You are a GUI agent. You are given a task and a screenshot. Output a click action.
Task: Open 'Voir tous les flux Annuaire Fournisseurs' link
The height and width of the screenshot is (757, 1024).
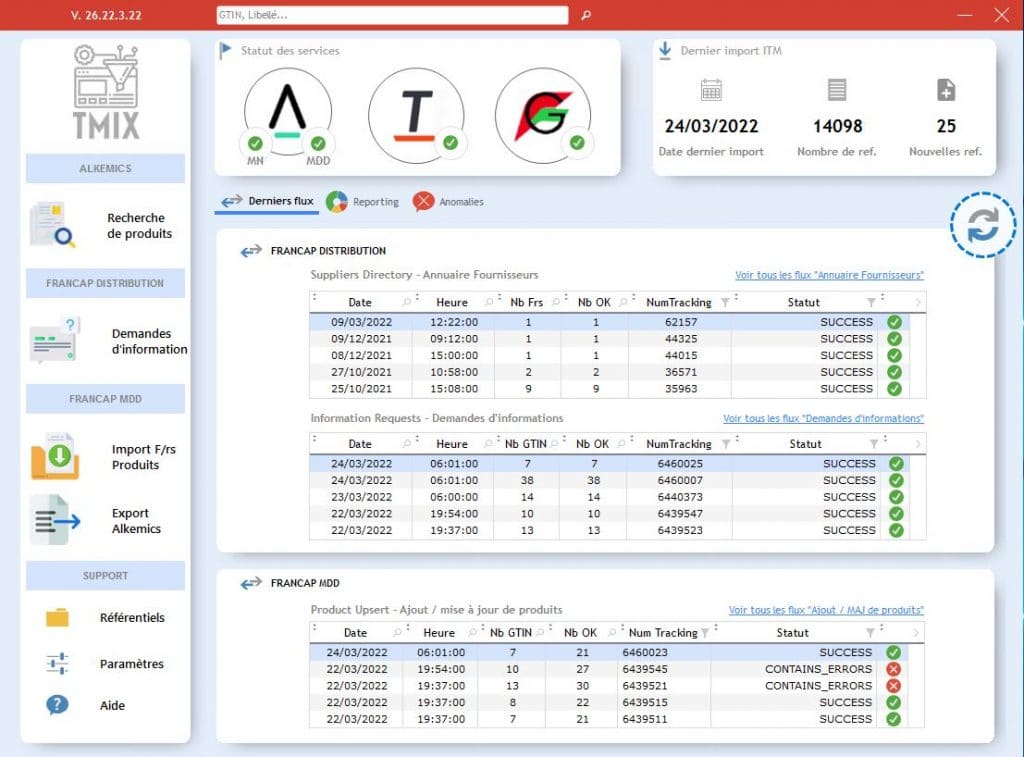pyautogui.click(x=829, y=275)
